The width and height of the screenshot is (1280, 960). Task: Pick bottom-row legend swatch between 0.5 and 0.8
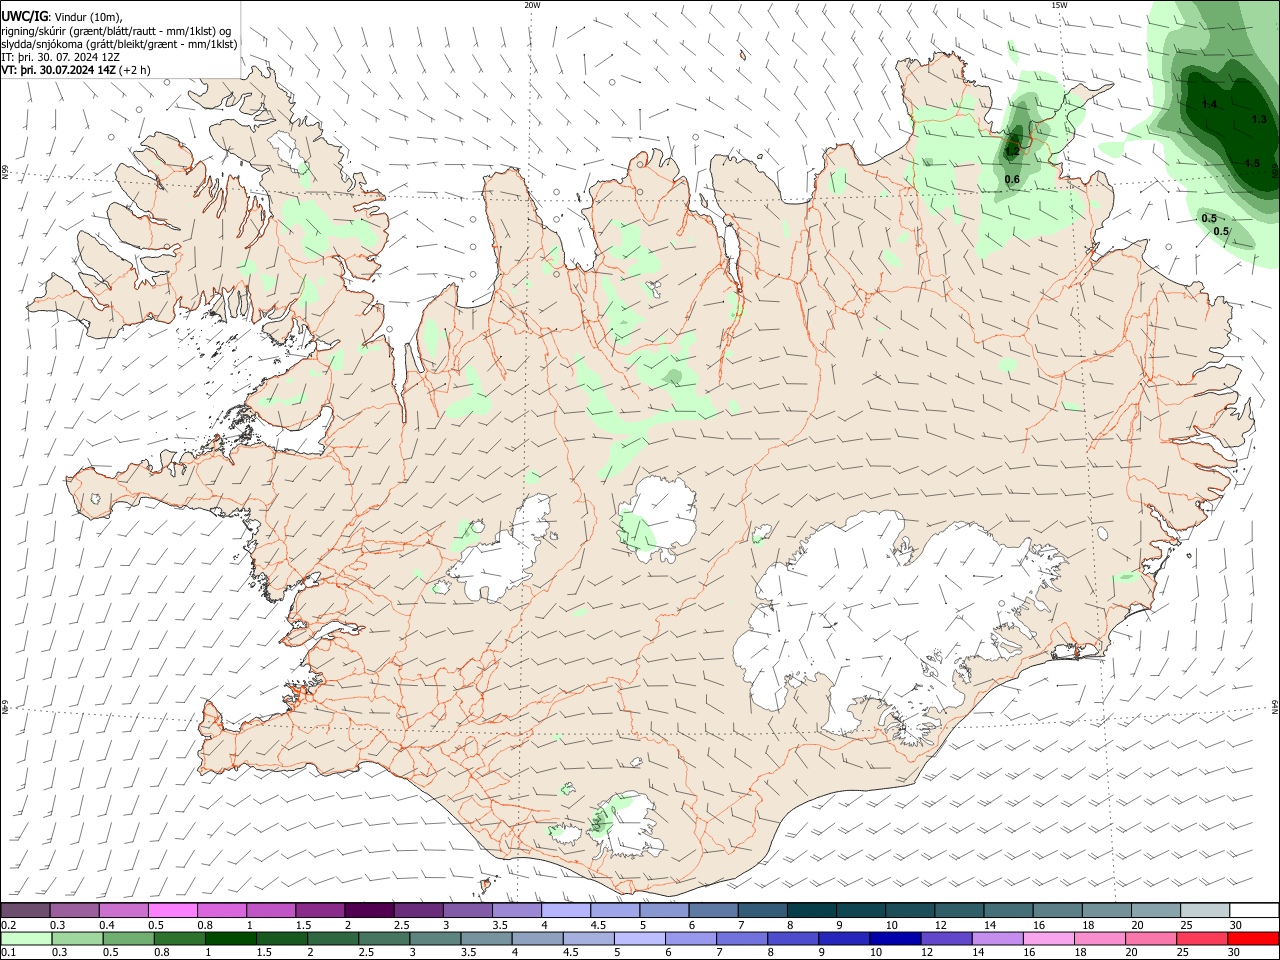tap(128, 938)
